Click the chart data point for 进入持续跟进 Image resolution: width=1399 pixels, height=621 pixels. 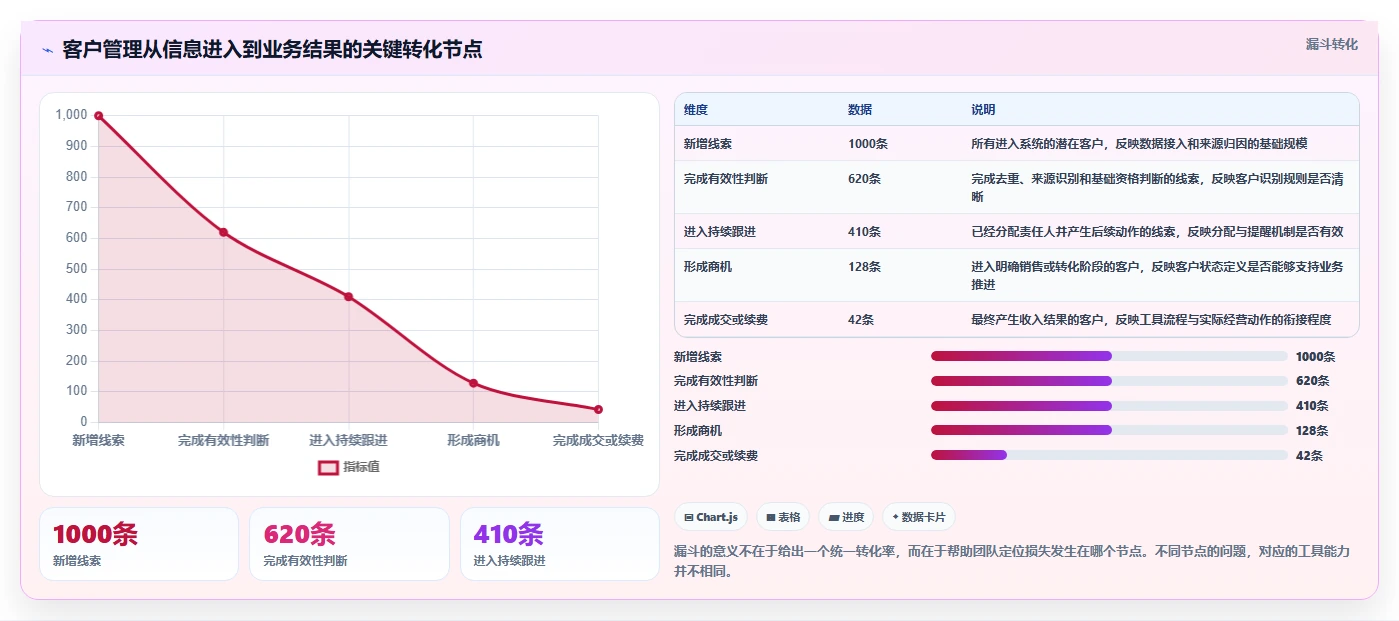[348, 296]
